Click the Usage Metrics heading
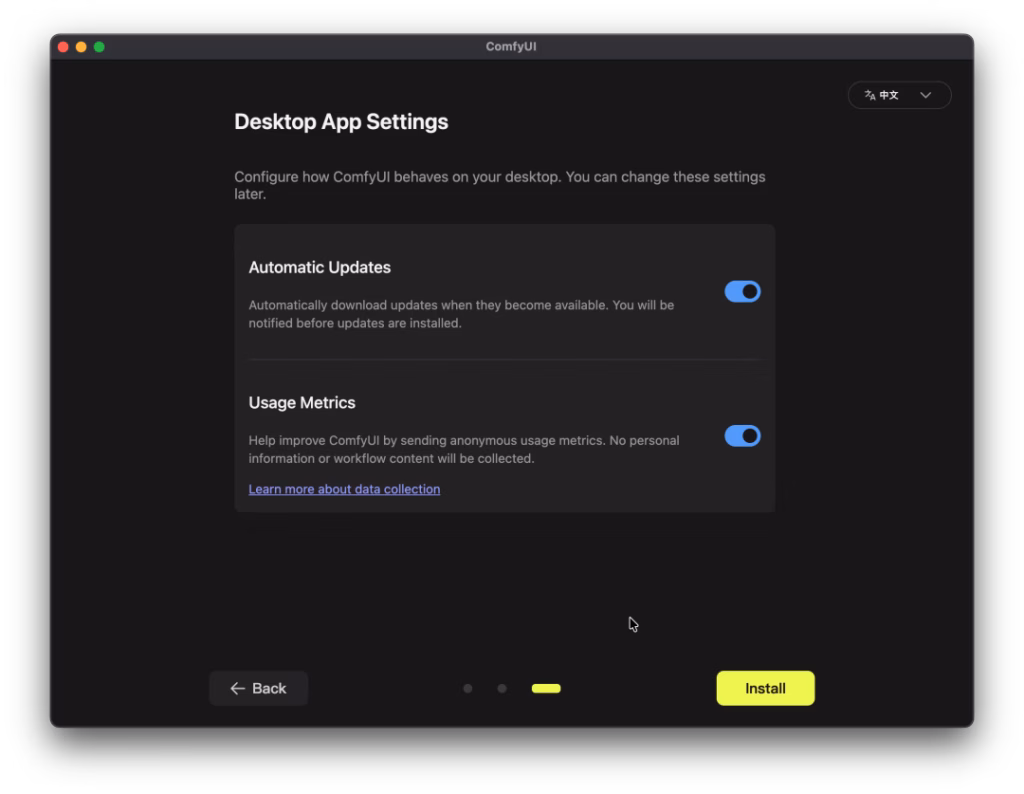Screen dimensions: 1024x794 302,402
